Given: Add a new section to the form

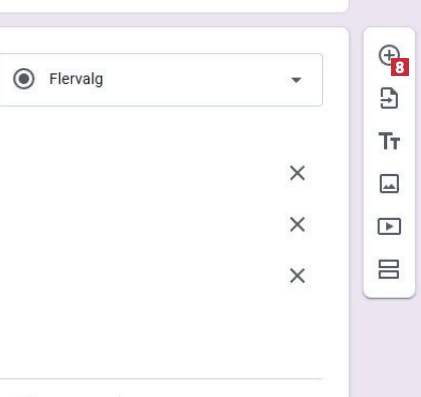Looking at the screenshot, I should [x=389, y=269].
